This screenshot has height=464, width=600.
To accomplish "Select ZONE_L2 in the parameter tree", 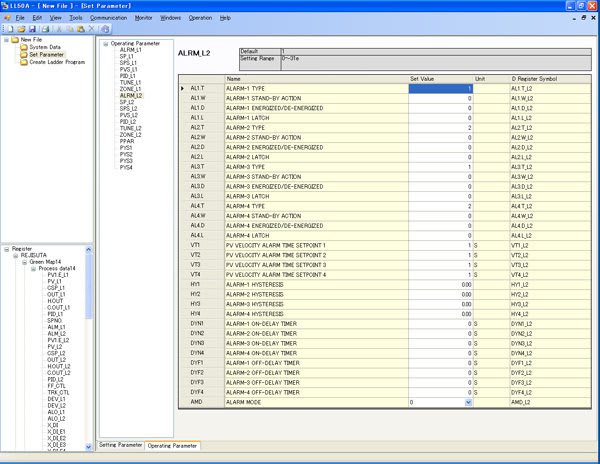I will click(x=130, y=135).
